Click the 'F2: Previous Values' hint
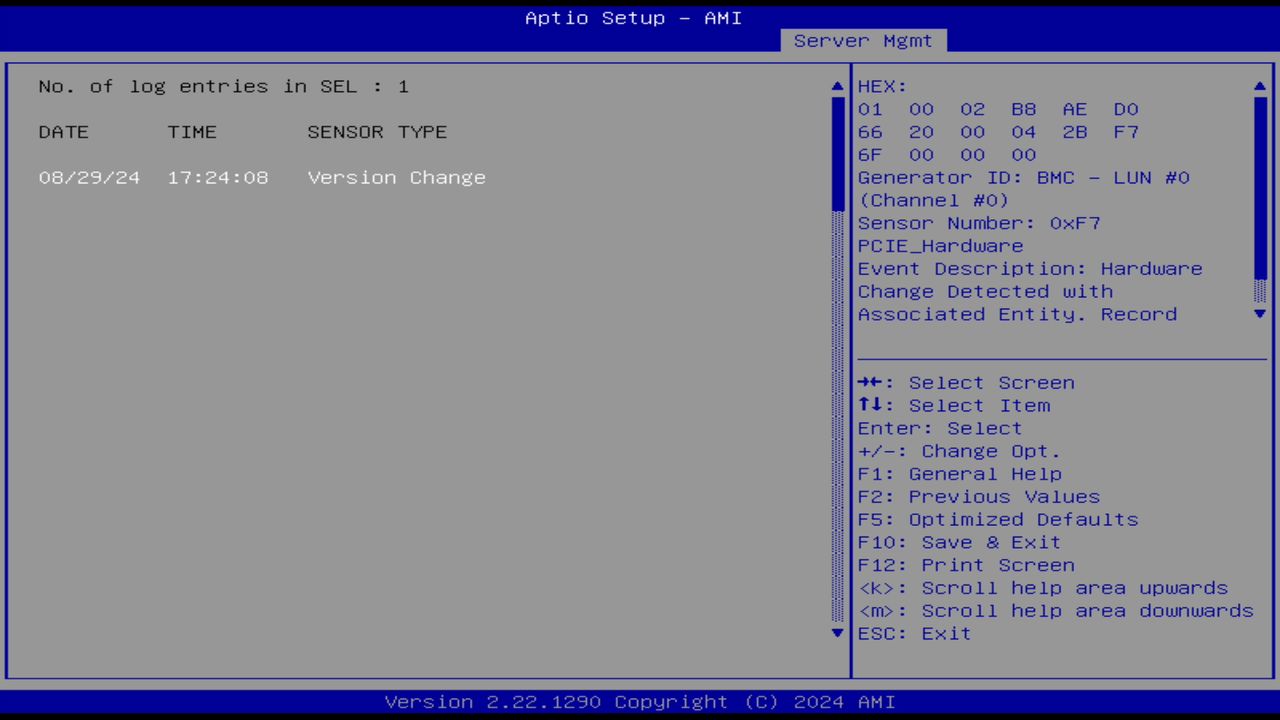 (979, 497)
